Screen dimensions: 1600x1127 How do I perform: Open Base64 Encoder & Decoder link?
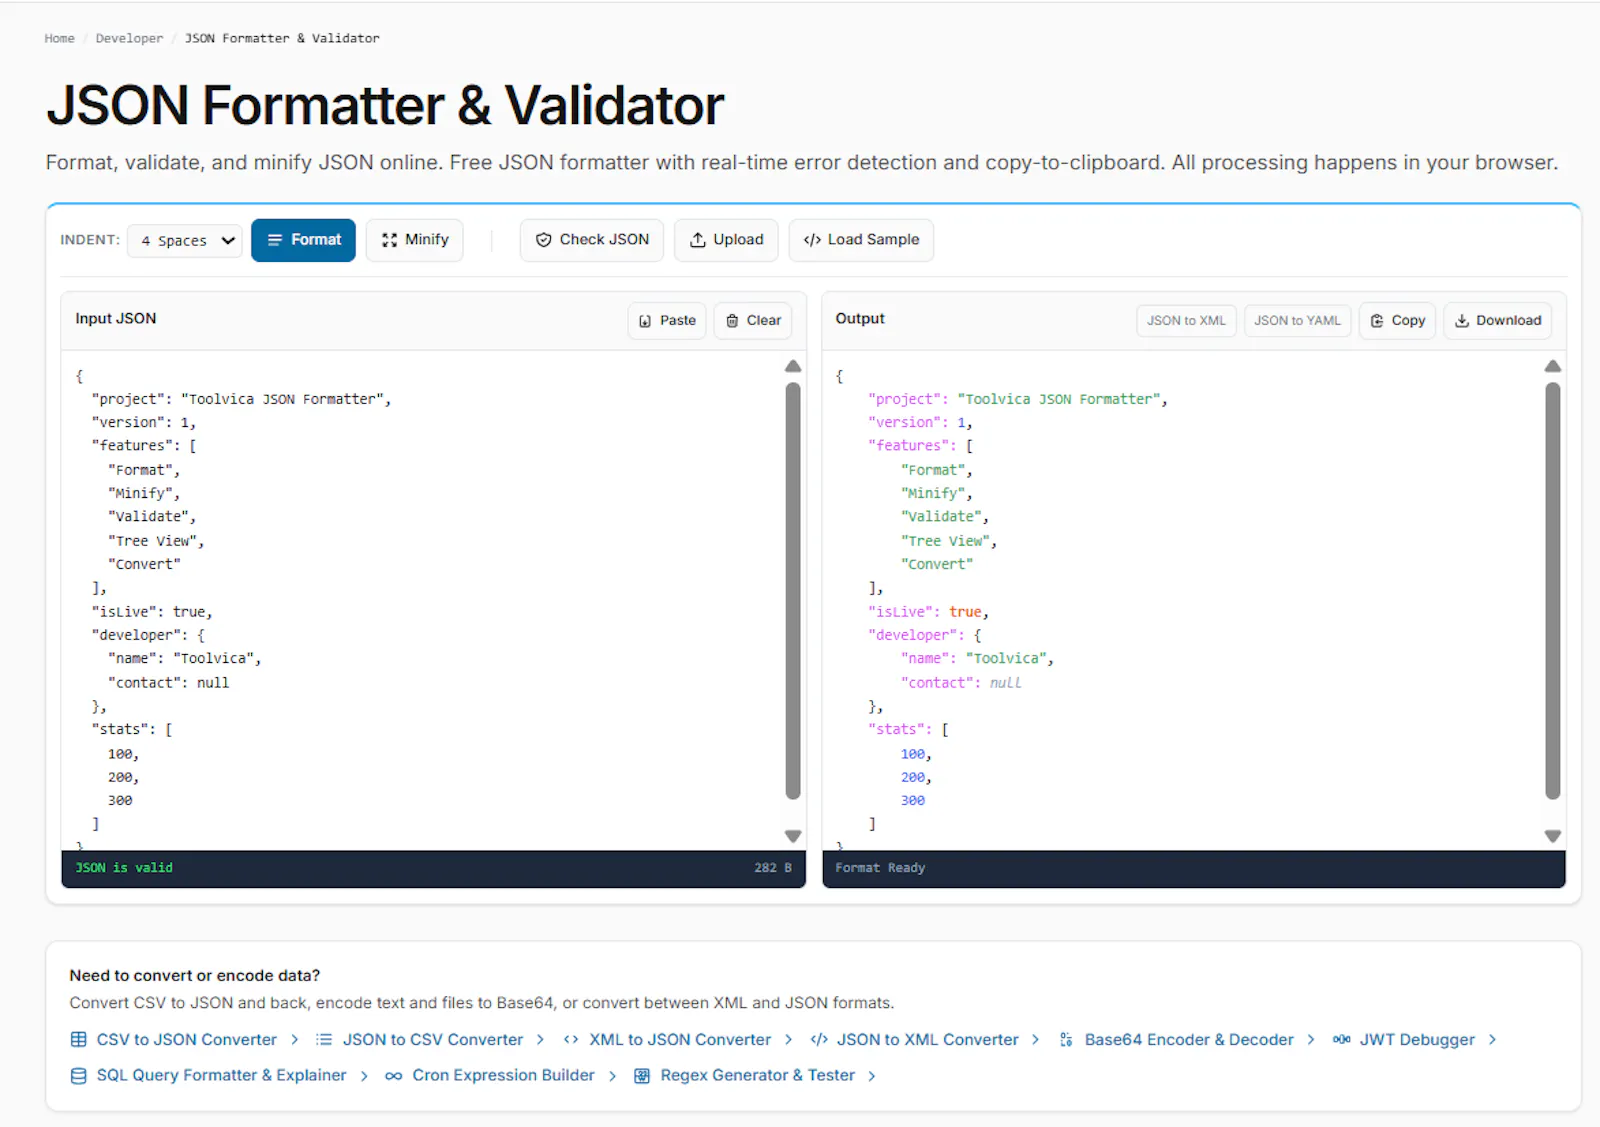tap(1189, 1040)
